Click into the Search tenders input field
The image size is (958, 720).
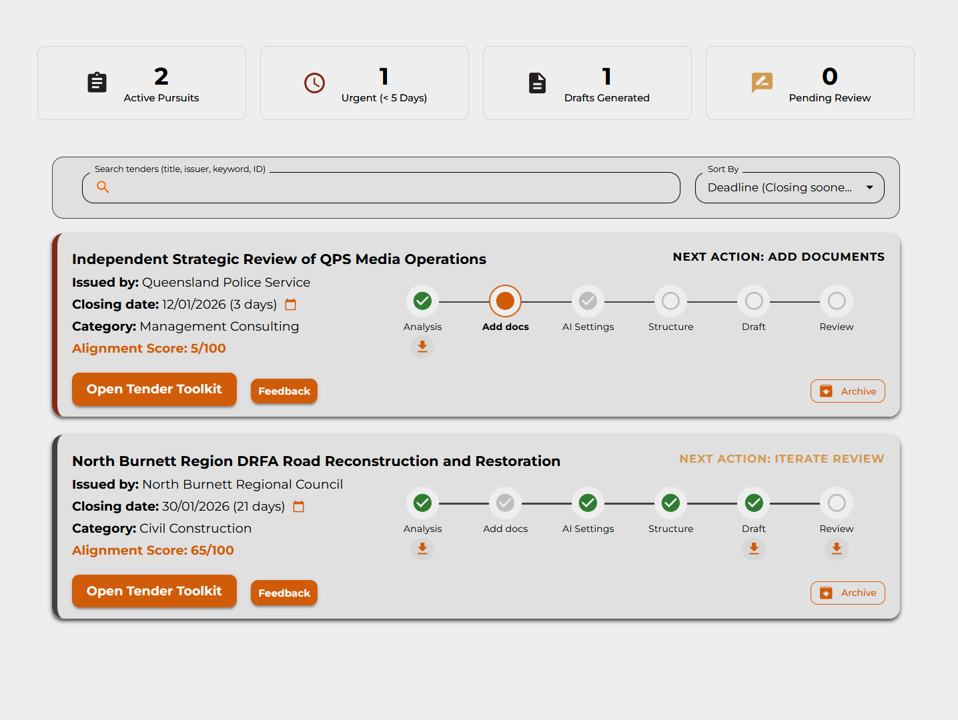pyautogui.click(x=390, y=188)
